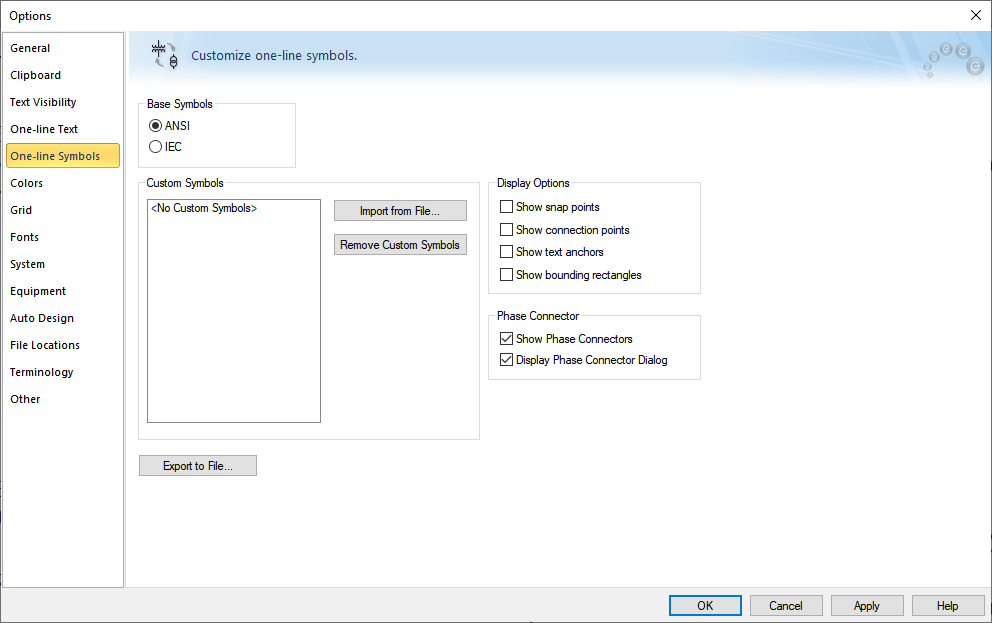Select the ANSI base symbols option
The height and width of the screenshot is (623, 992).
155,126
